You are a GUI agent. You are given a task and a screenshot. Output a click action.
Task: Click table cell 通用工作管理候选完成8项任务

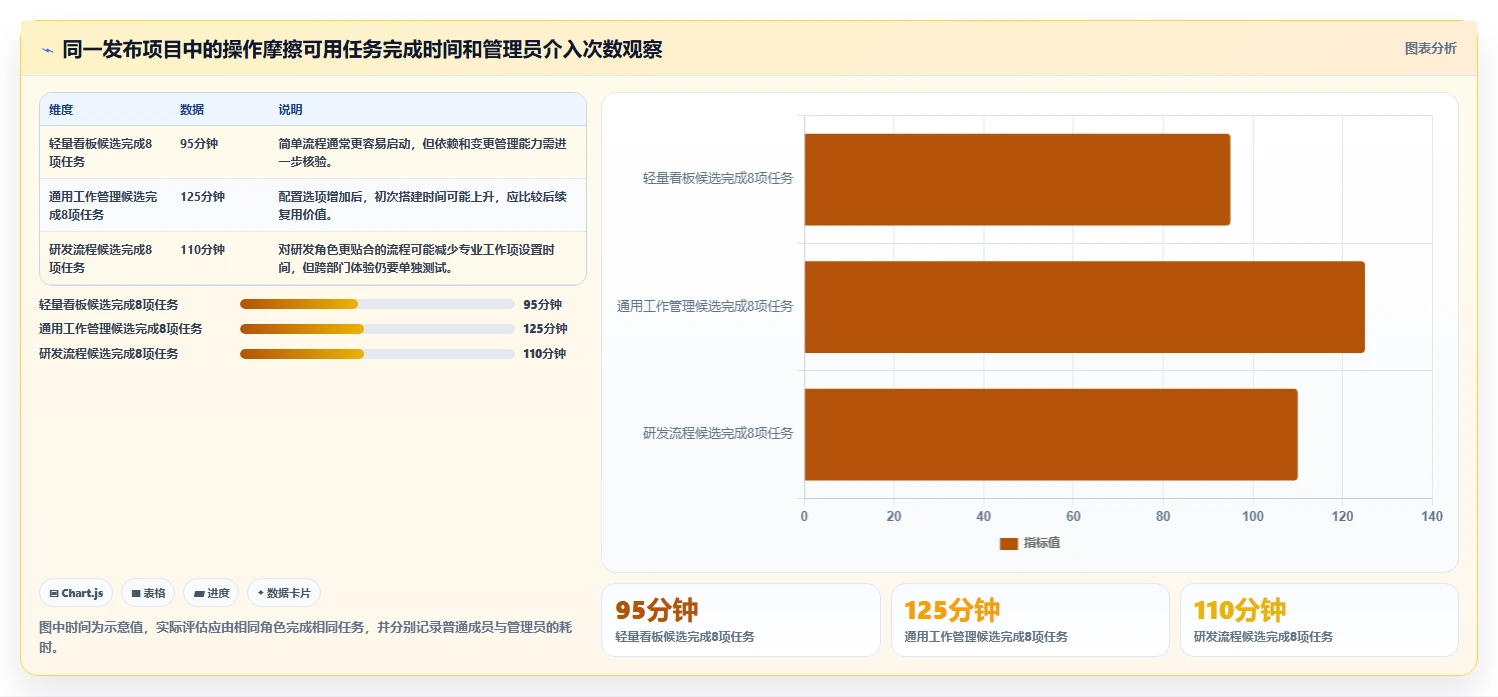click(103, 206)
